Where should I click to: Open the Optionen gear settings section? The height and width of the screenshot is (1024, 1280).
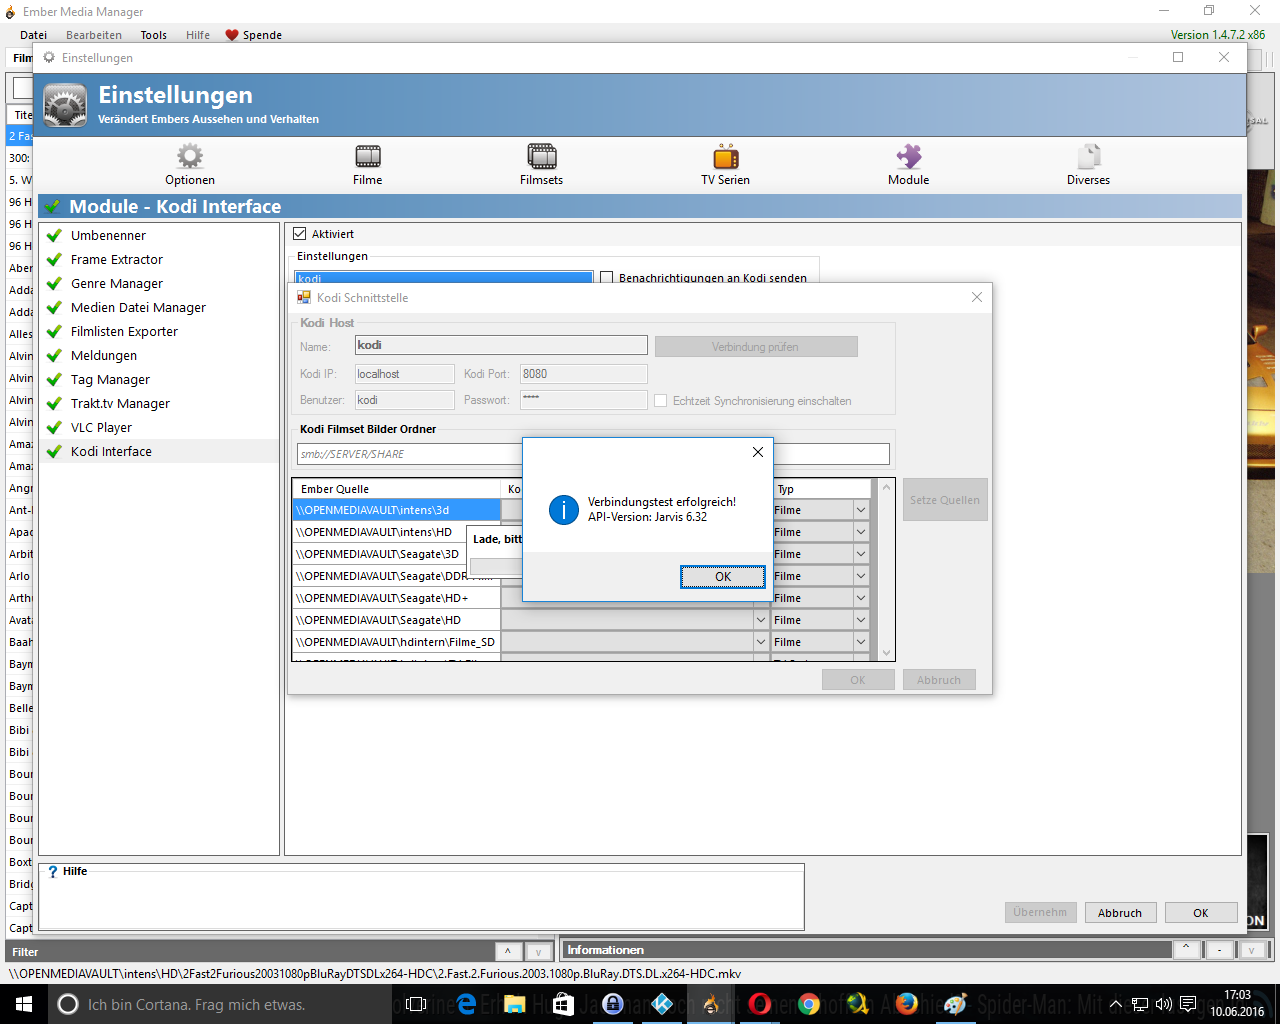click(190, 164)
